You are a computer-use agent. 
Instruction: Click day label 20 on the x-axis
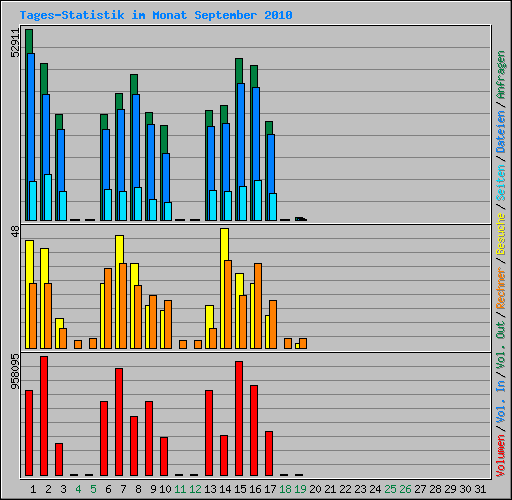pyautogui.click(x=315, y=489)
